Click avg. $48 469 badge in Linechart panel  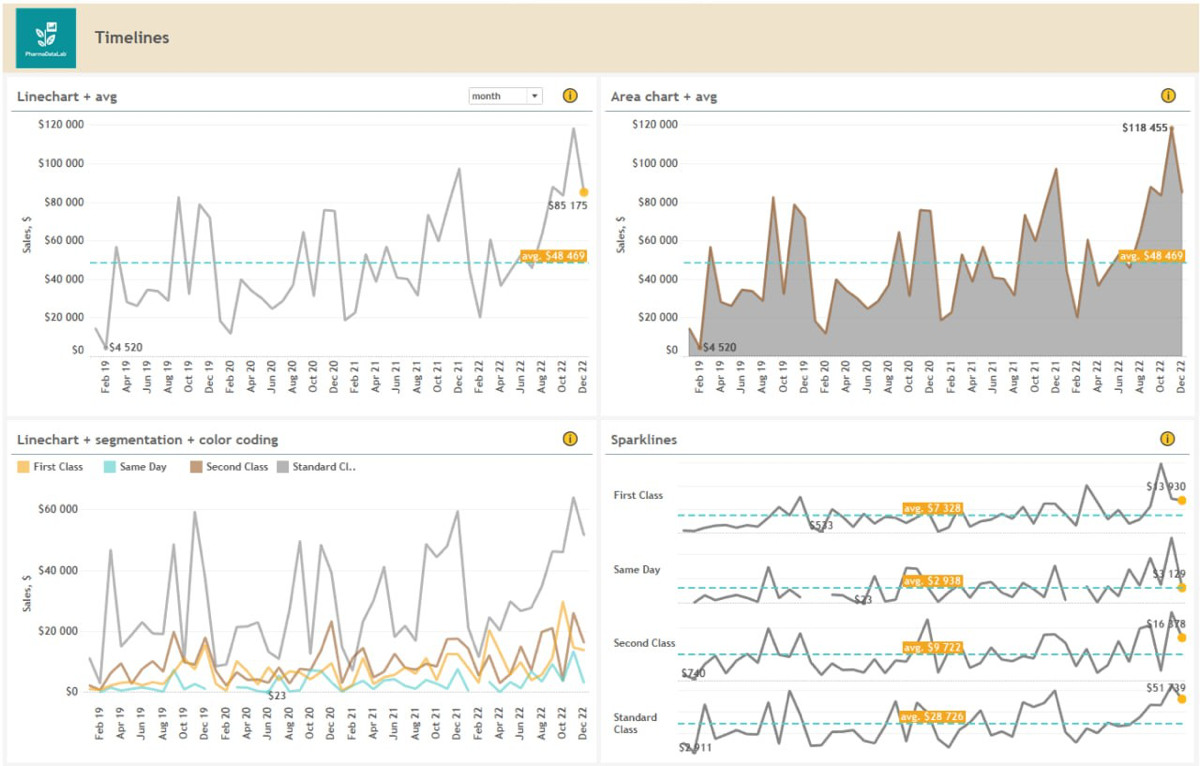click(x=554, y=256)
